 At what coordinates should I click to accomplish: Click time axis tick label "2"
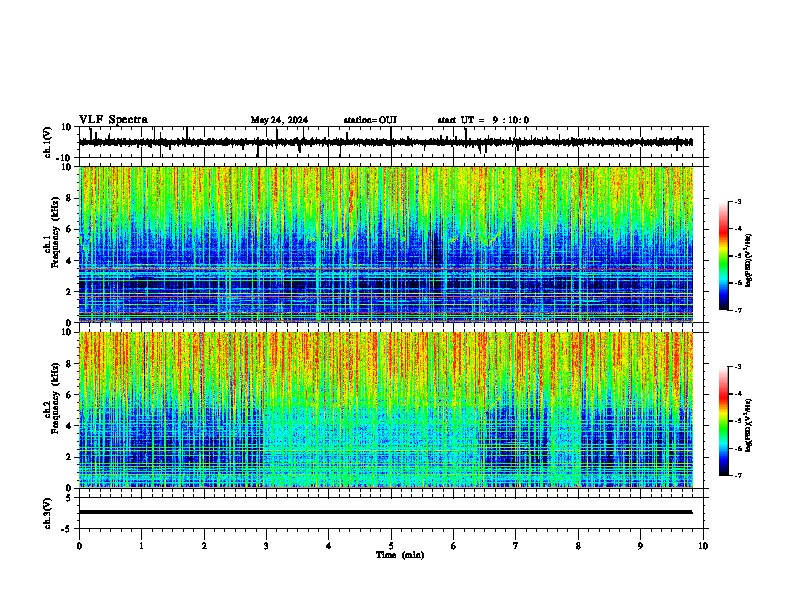tap(204, 546)
